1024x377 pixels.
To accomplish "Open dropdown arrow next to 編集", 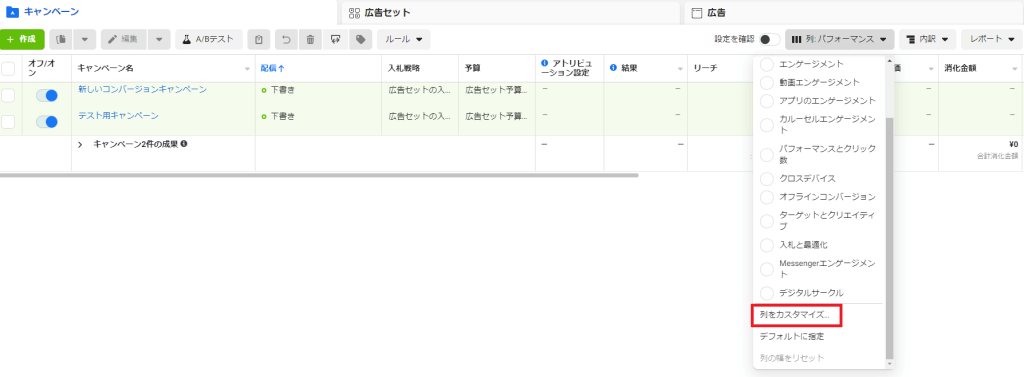I will pos(159,39).
